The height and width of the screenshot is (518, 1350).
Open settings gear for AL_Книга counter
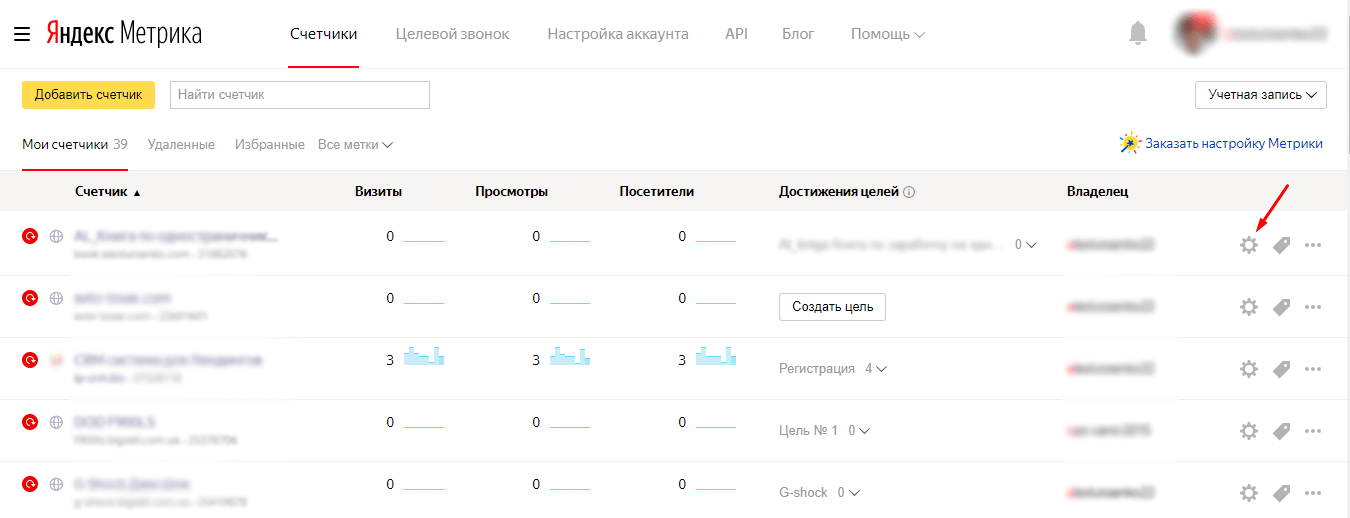pyautogui.click(x=1248, y=244)
